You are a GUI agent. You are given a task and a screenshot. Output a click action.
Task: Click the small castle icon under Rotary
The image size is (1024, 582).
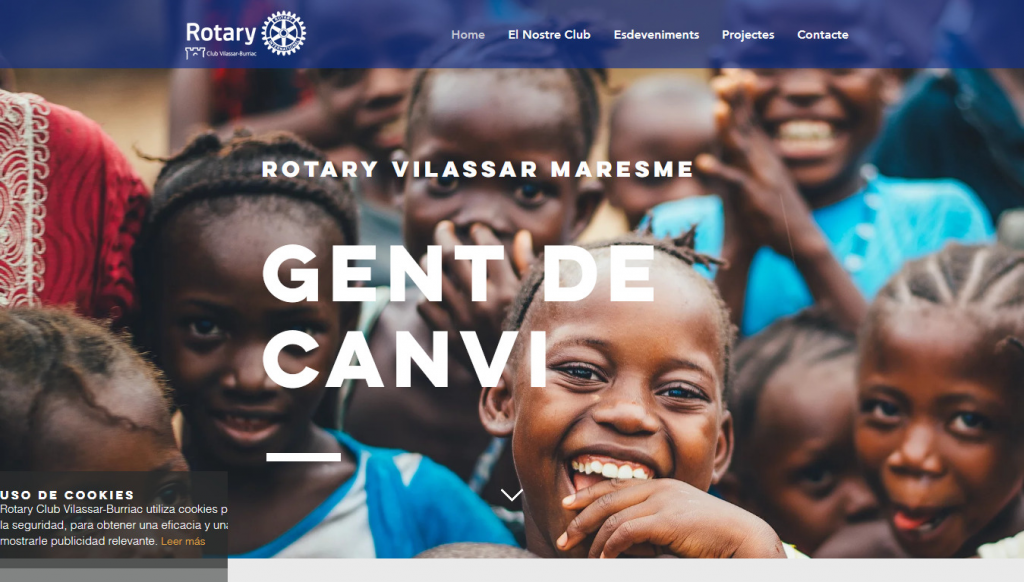click(195, 53)
